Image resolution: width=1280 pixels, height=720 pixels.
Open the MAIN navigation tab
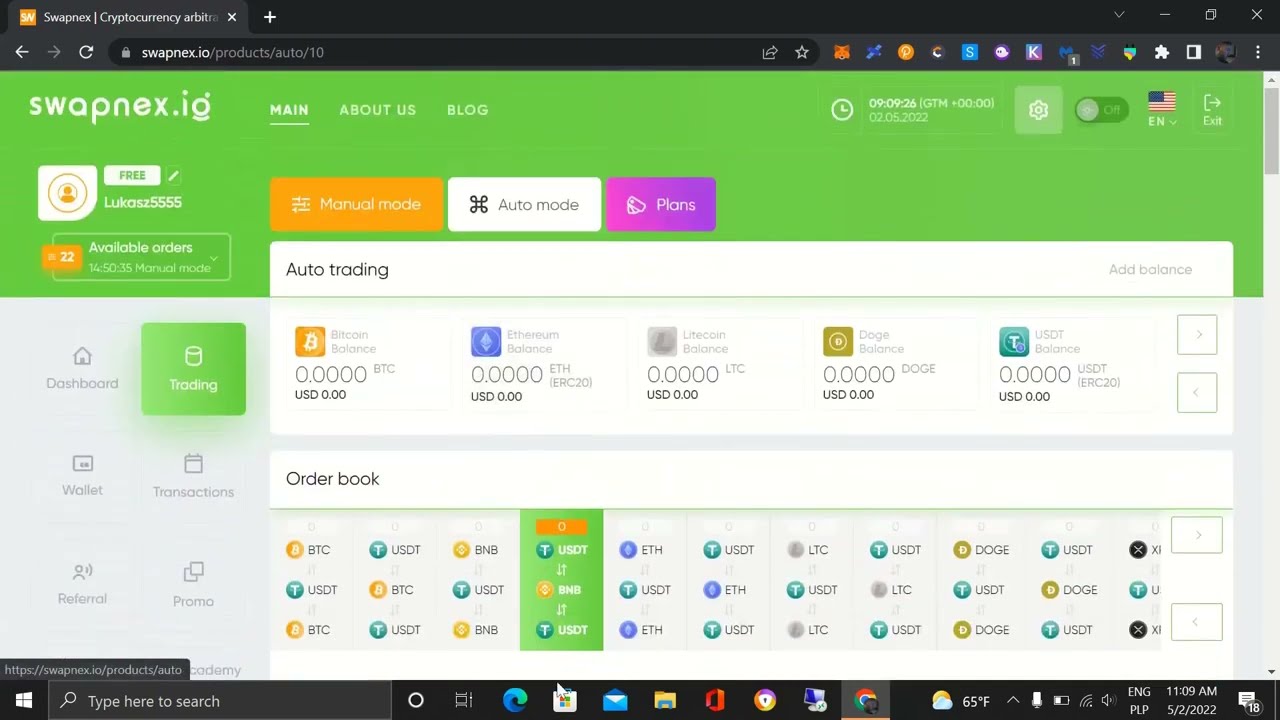tap(289, 110)
